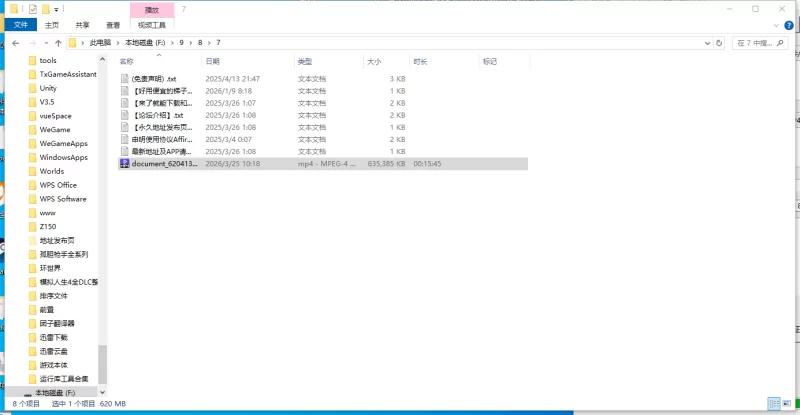The width and height of the screenshot is (800, 415).
Task: Open the www folder in sidebar
Action: click(x=47, y=213)
